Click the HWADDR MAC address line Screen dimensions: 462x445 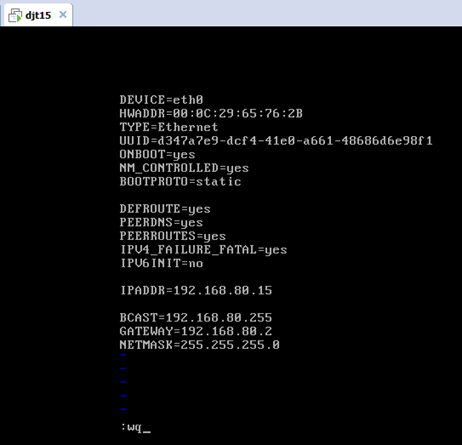(211, 114)
